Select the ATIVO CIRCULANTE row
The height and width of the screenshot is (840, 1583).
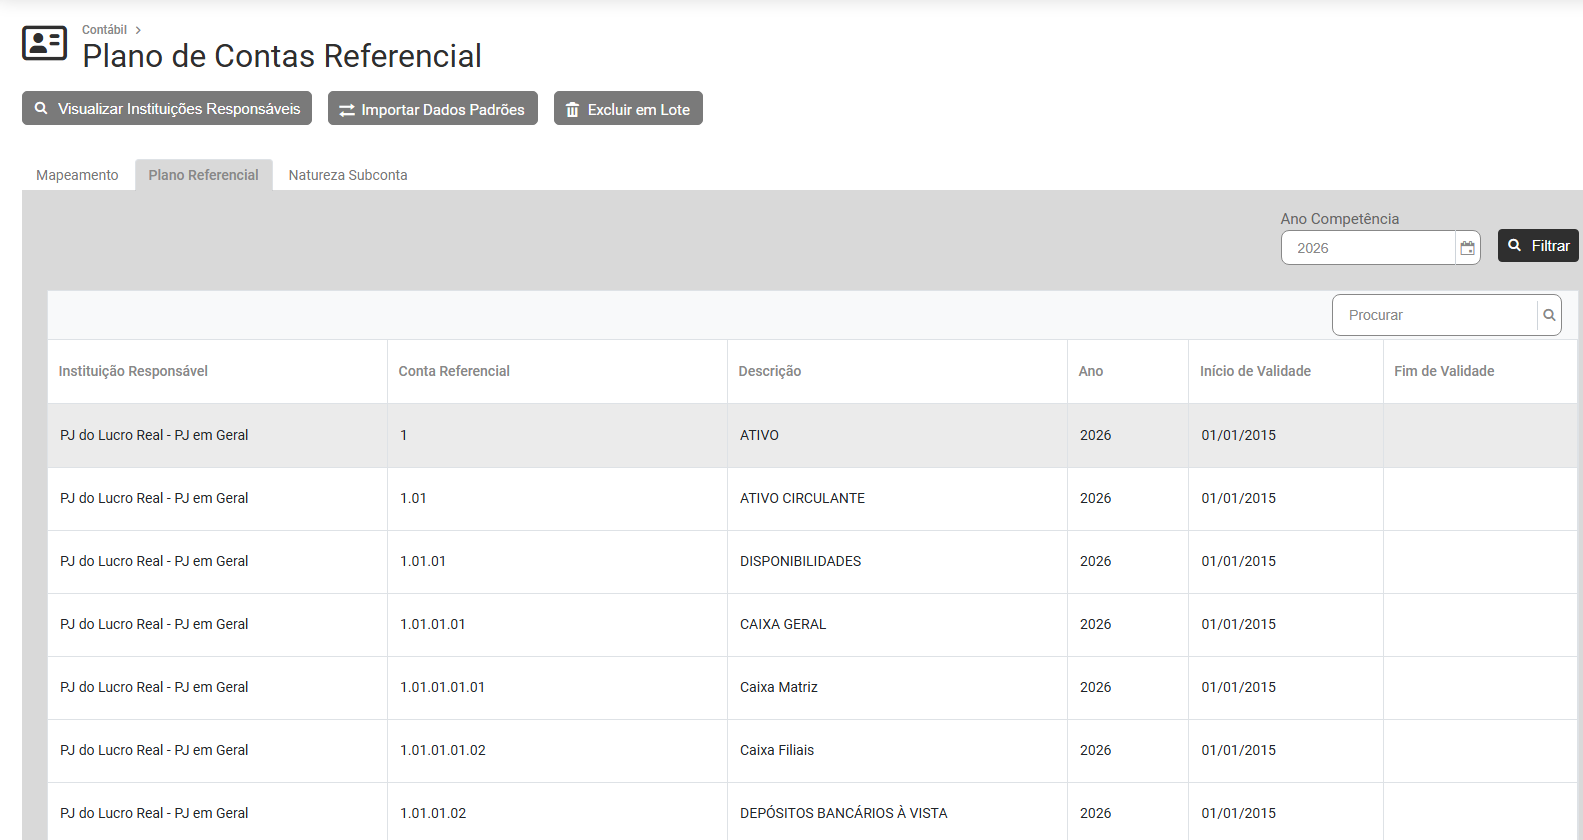point(802,498)
